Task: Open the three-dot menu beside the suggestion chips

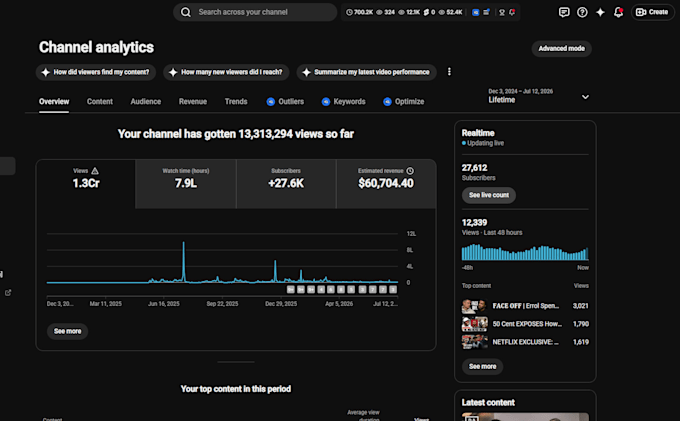Action: click(449, 72)
